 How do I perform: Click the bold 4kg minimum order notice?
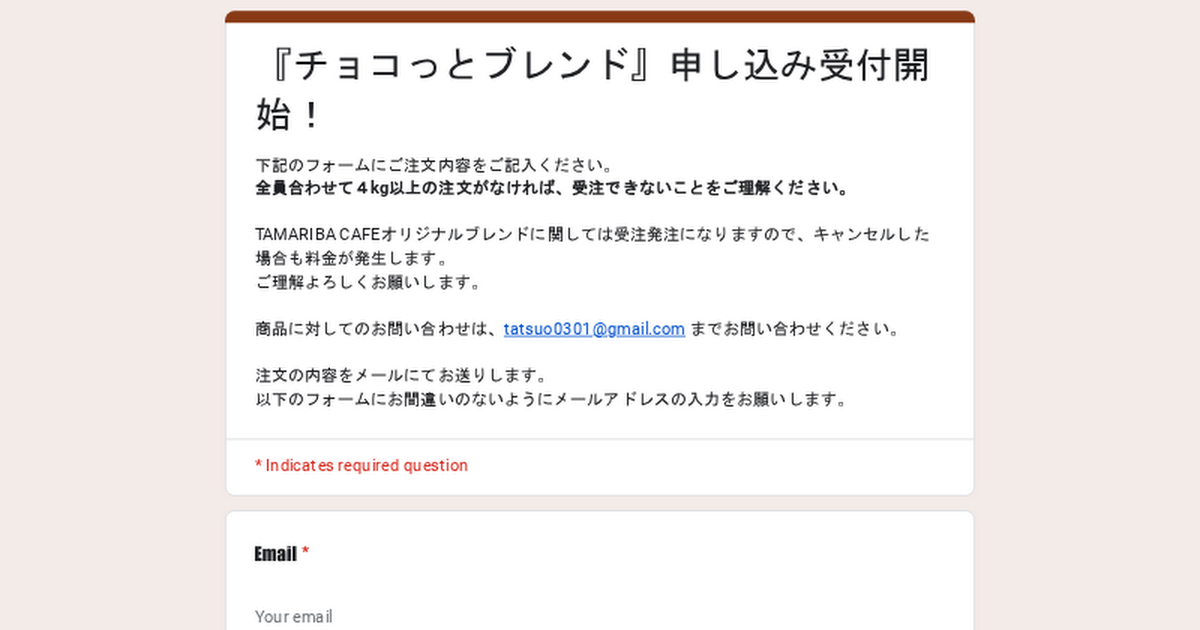(552, 188)
